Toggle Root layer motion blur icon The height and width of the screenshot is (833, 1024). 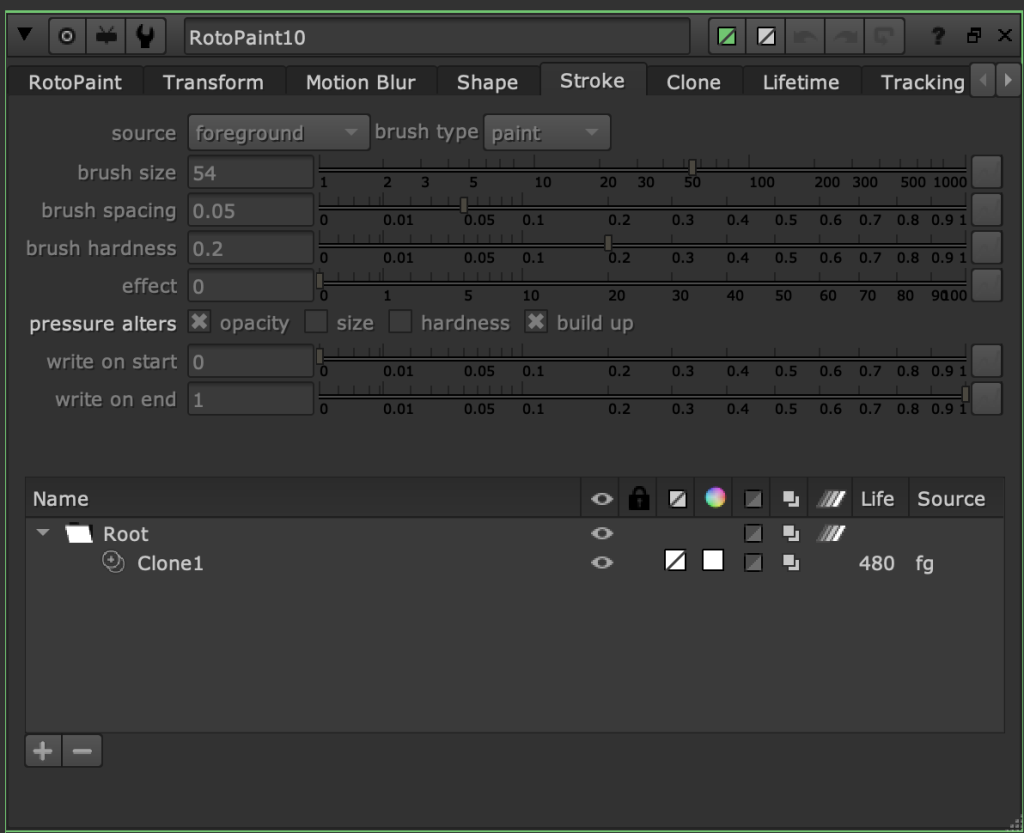coord(831,533)
